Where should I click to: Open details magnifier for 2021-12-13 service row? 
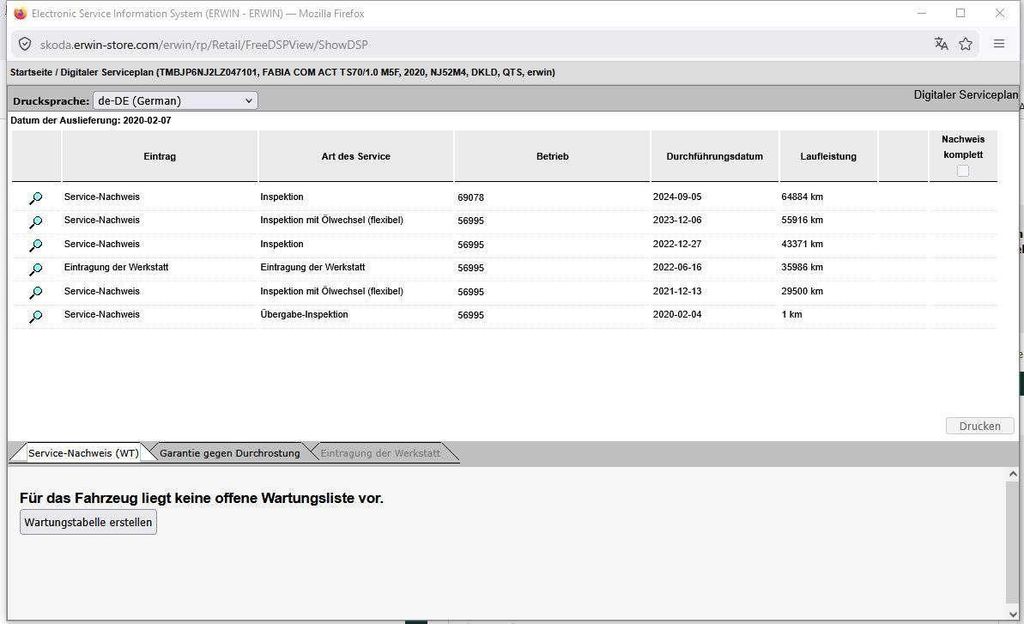pos(36,292)
